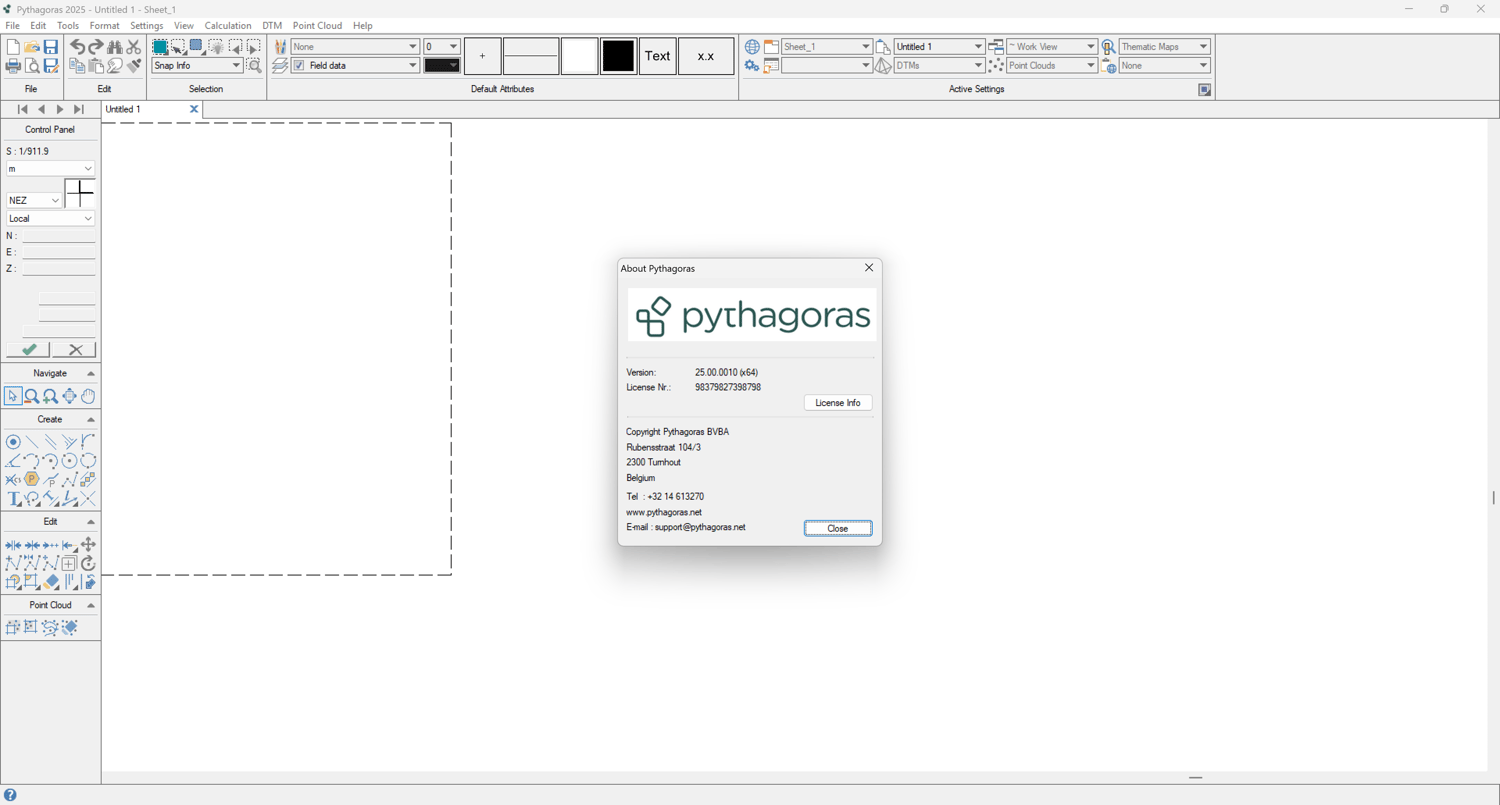Open the Snap Info dropdown

tap(197, 66)
